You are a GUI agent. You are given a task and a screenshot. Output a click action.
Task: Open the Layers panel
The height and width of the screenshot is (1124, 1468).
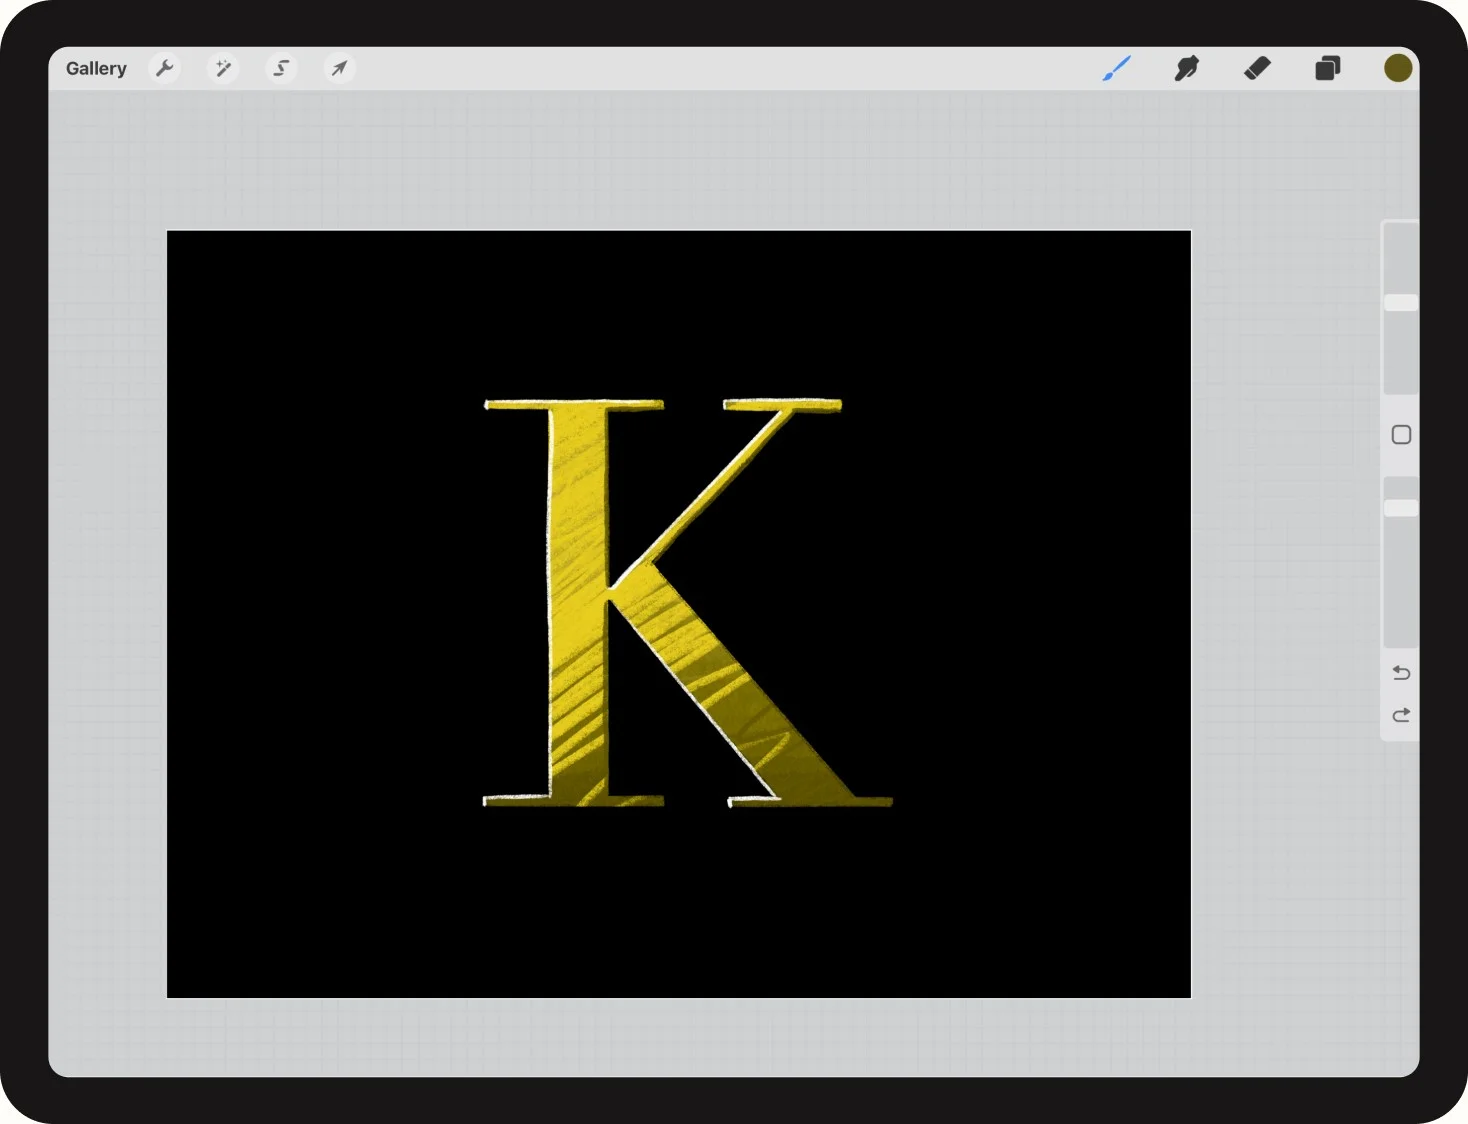click(x=1327, y=69)
